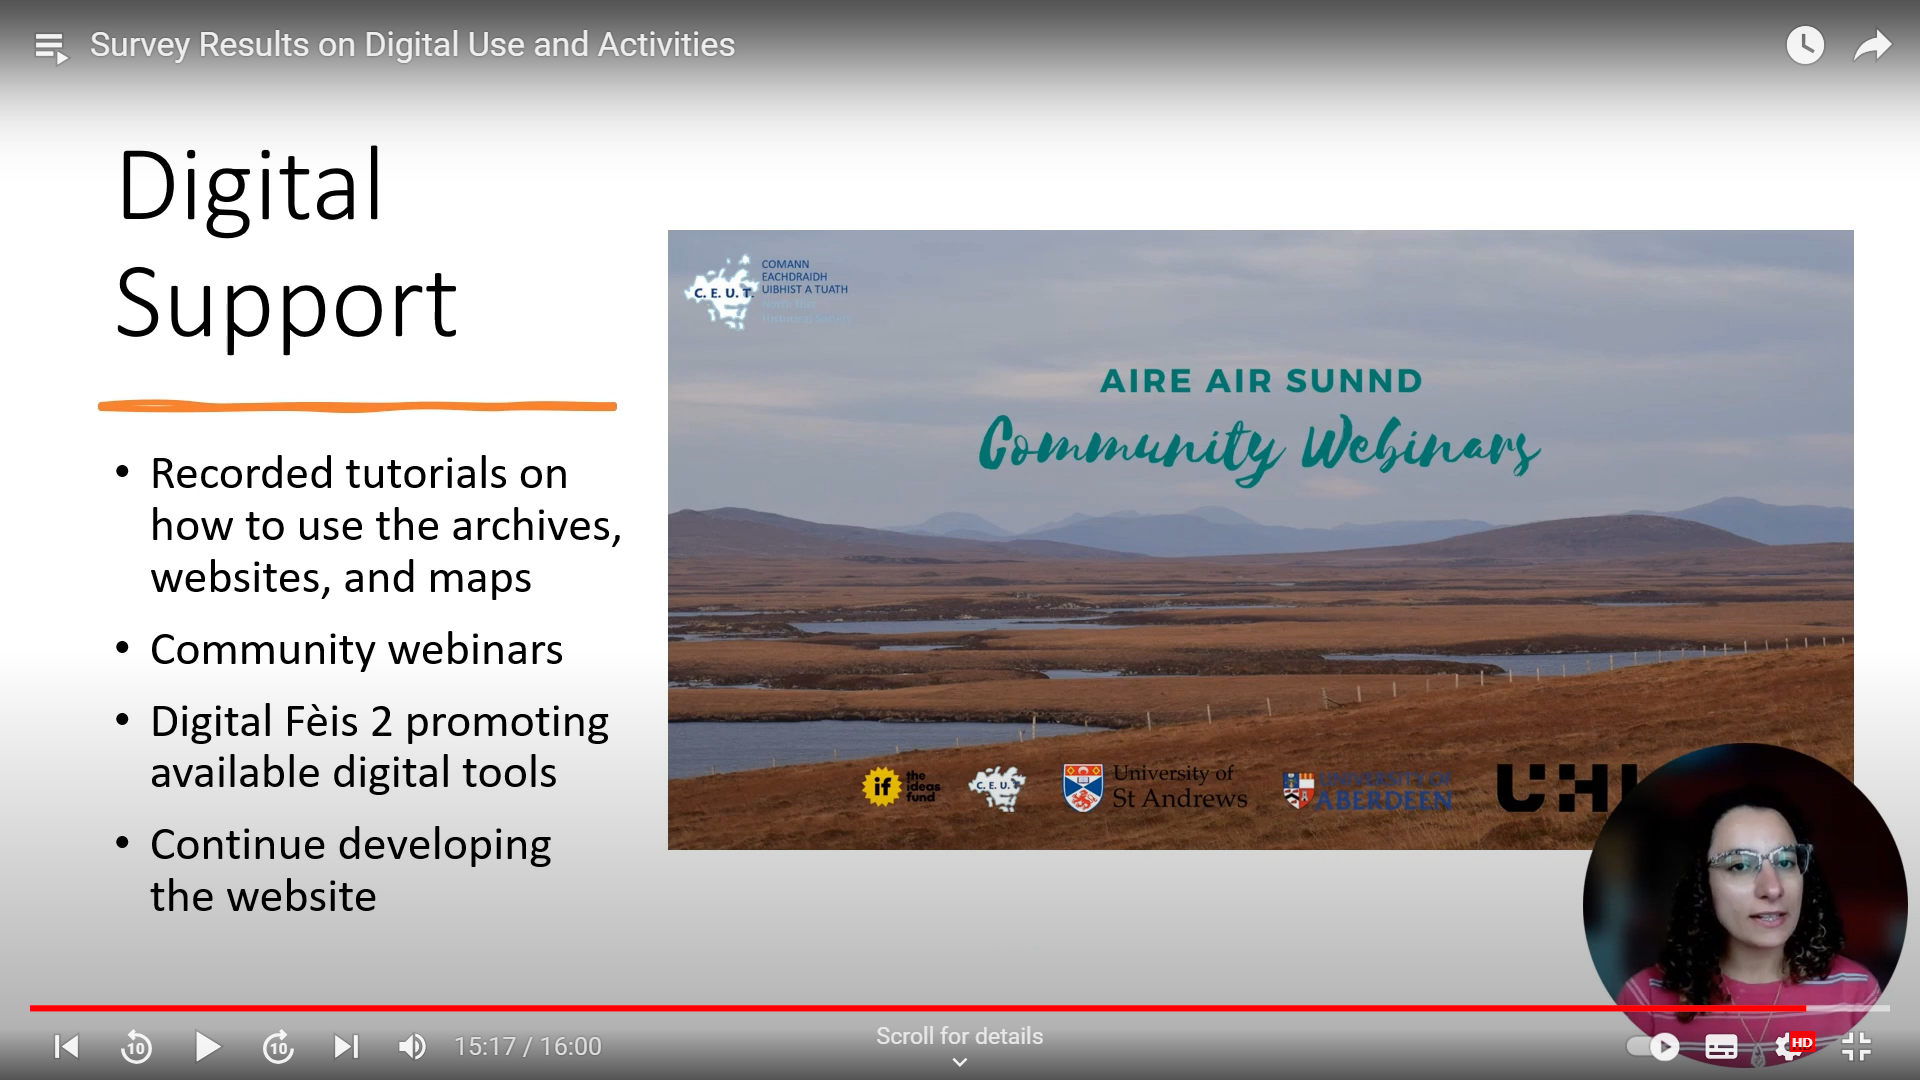The image size is (1920, 1080).
Task: Exit full screen mode
Action: tap(1856, 1047)
